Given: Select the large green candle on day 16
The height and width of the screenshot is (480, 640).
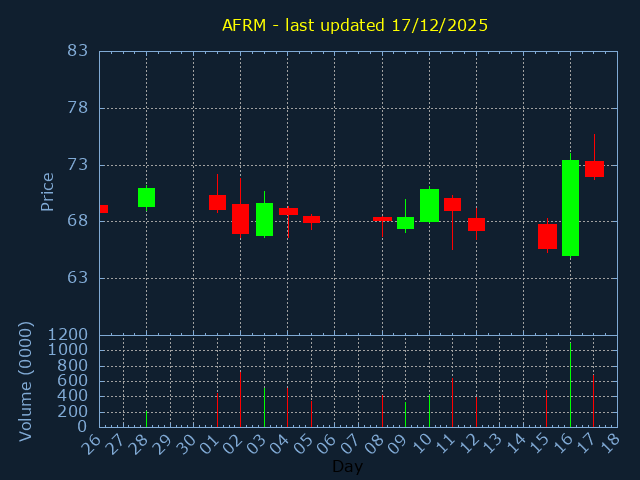Looking at the screenshot, I should click(570, 208).
